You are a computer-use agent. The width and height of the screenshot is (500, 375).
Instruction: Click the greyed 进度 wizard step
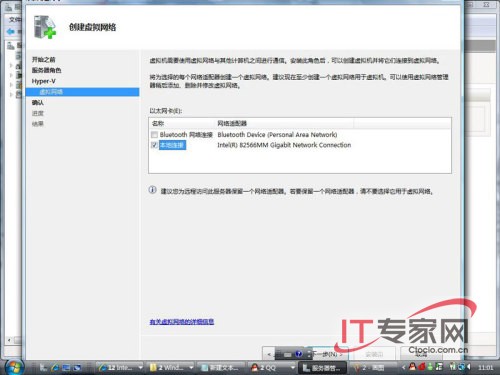click(x=38, y=113)
